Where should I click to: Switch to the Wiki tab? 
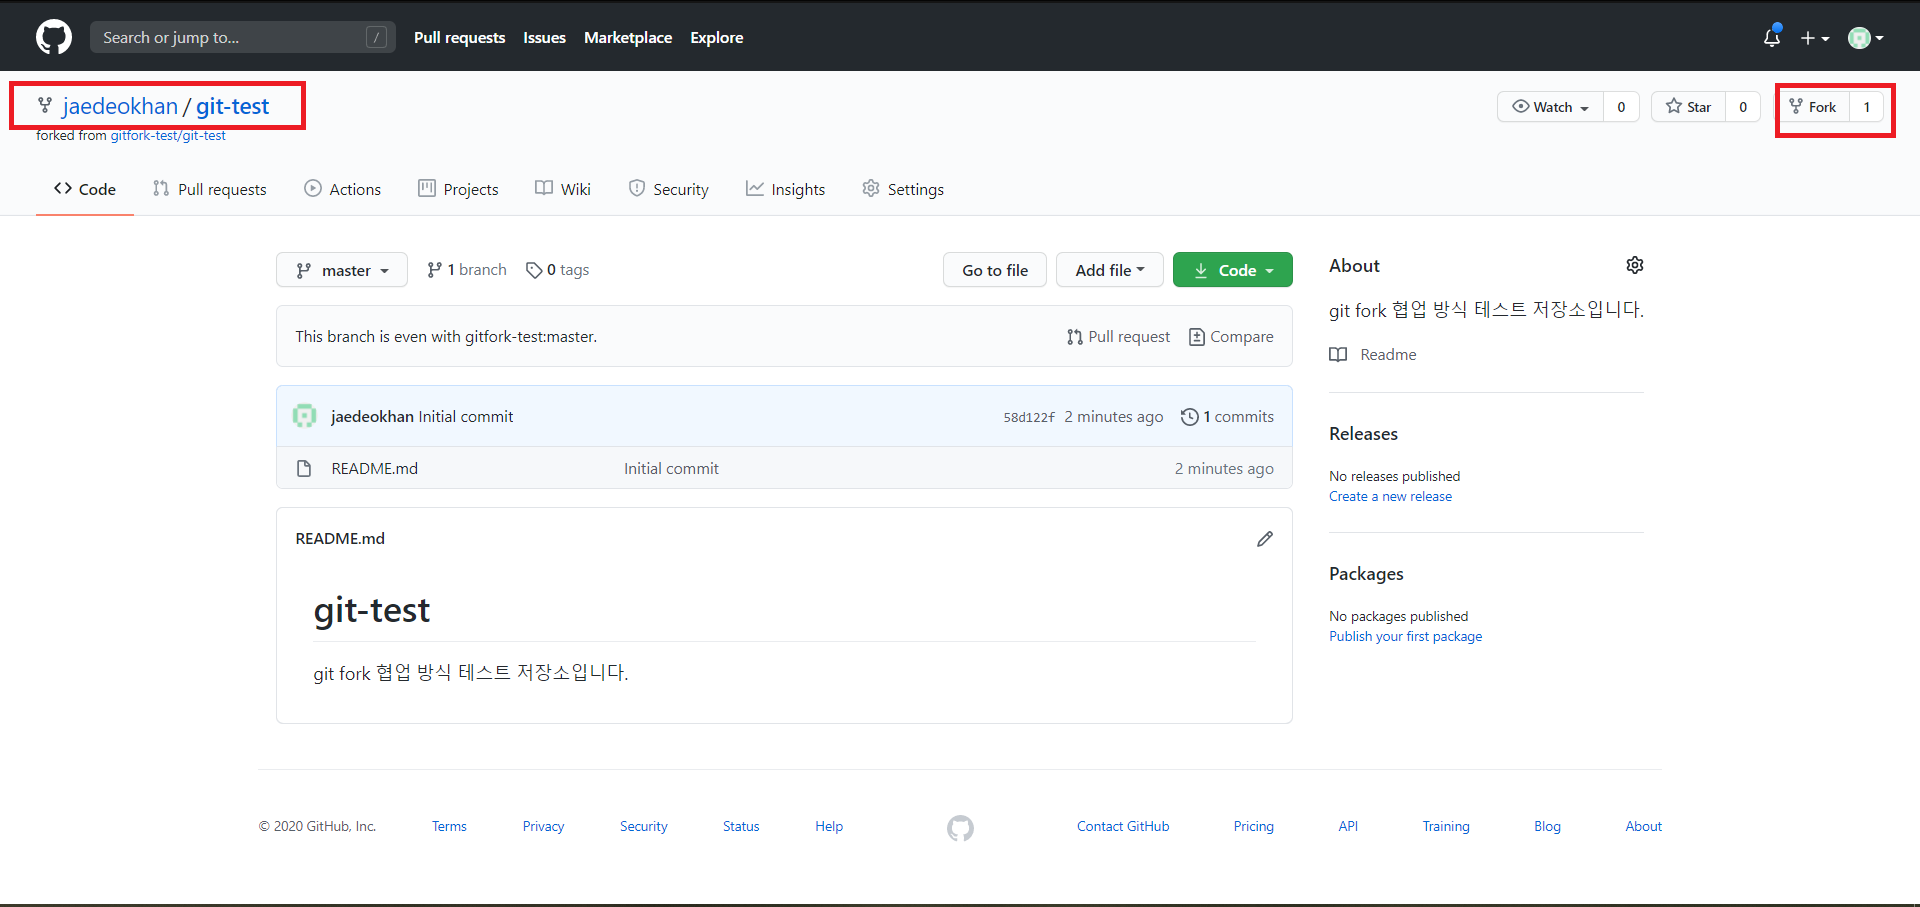click(x=563, y=189)
